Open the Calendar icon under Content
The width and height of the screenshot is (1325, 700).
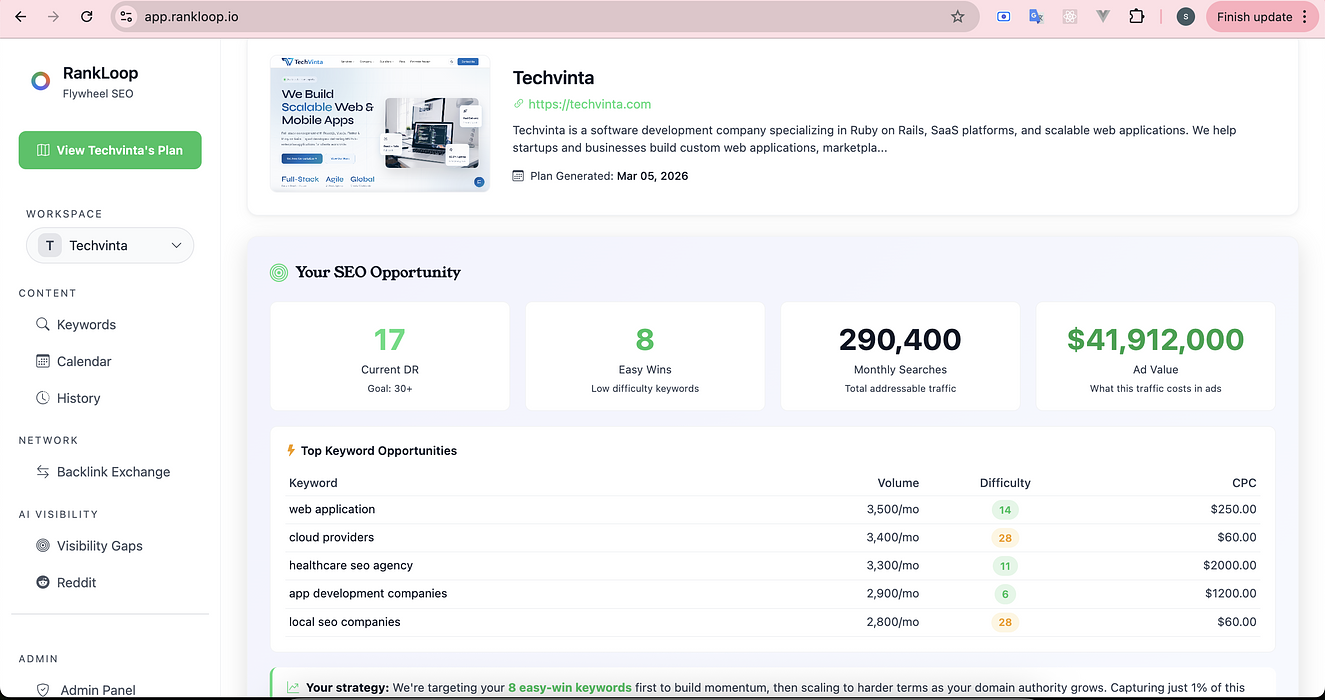(x=42, y=361)
